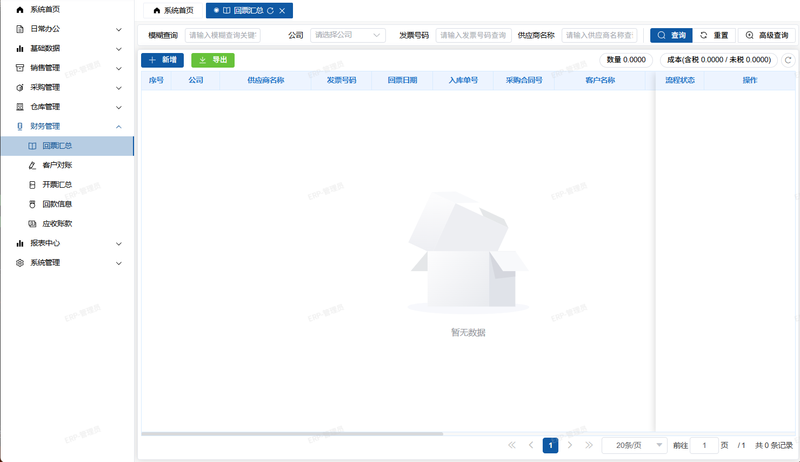Viewport: 800px width, 462px height.
Task: Switch to the 系统首页 tab
Action: [x=172, y=10]
